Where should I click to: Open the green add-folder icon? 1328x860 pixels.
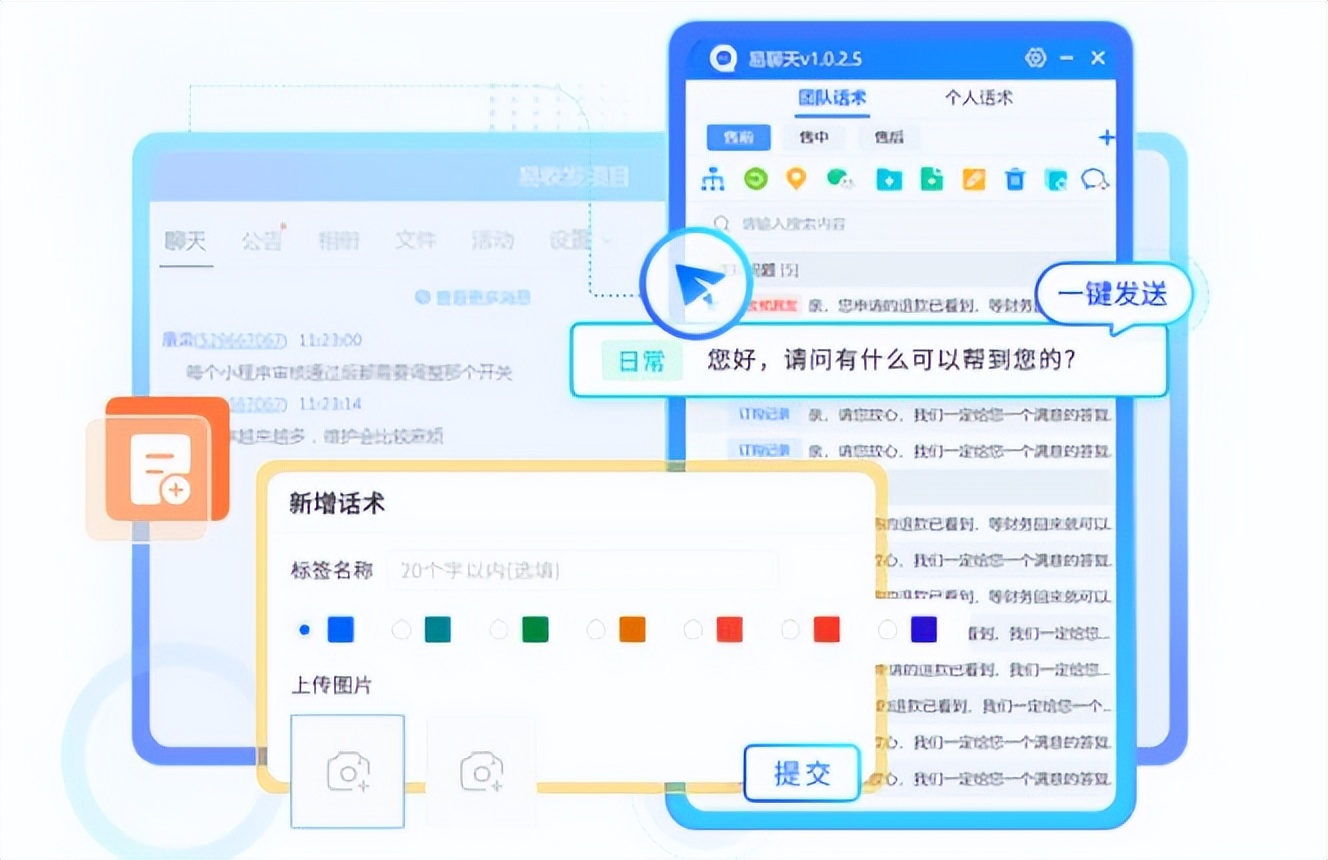click(930, 180)
